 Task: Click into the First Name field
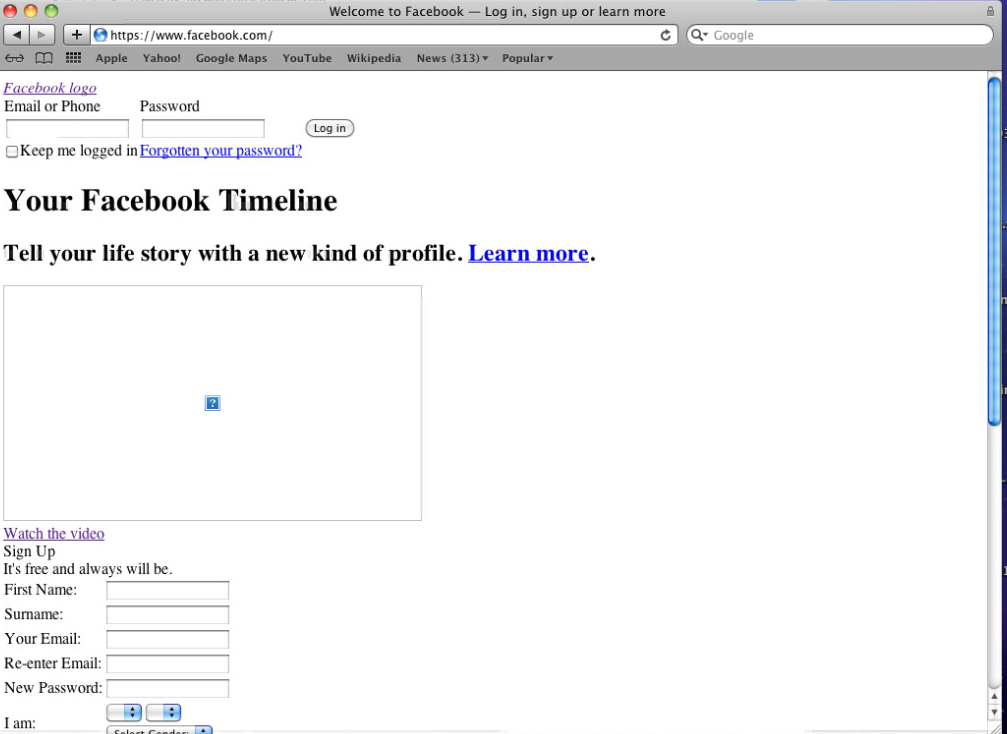[168, 590]
